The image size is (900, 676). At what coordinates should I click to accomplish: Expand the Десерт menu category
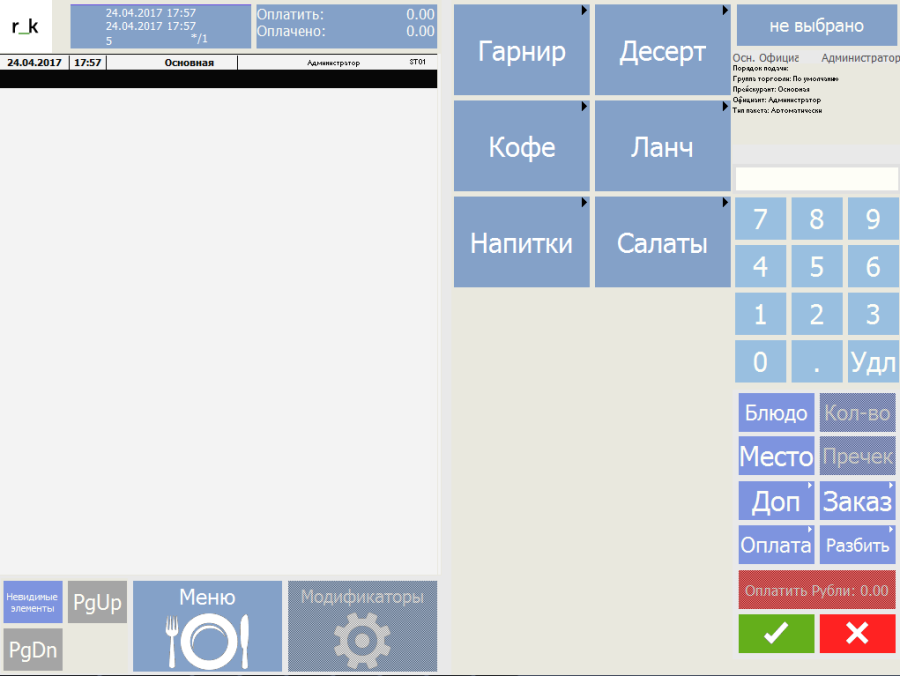pyautogui.click(x=662, y=51)
